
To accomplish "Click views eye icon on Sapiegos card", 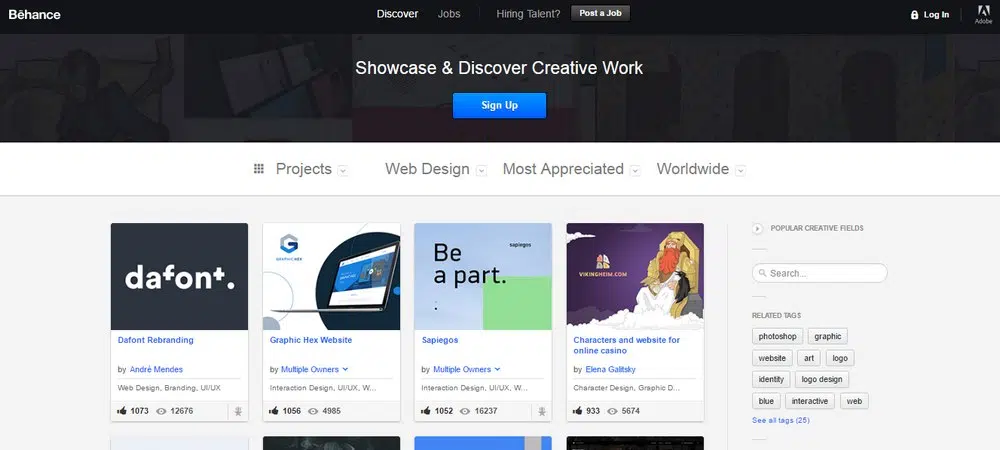I will coord(465,411).
